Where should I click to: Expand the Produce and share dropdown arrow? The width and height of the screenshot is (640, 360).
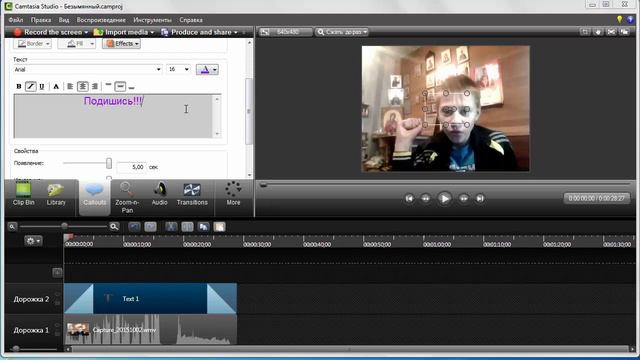point(236,32)
